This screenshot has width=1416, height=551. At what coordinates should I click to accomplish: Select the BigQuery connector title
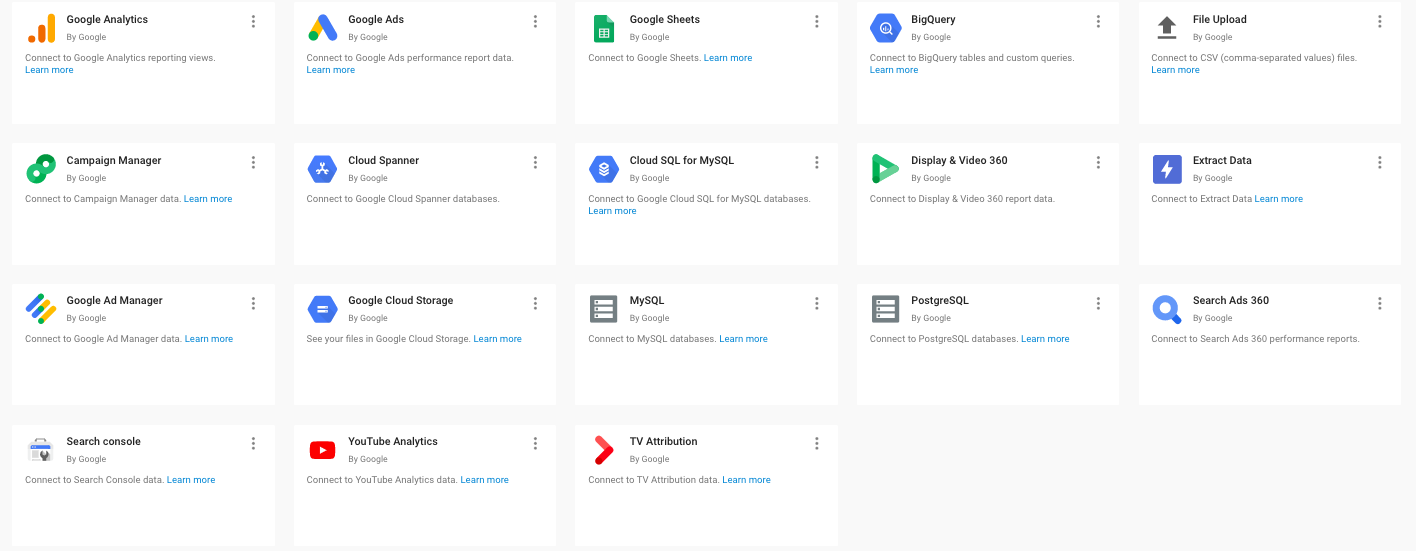click(x=933, y=19)
